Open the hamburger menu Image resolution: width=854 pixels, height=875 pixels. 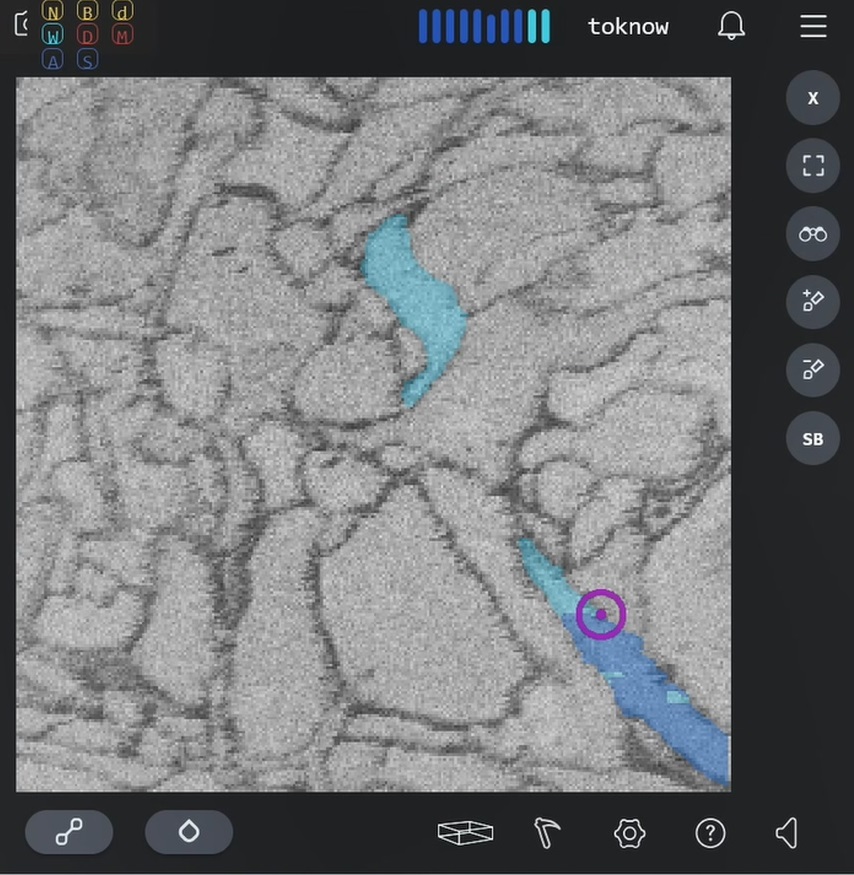813,27
